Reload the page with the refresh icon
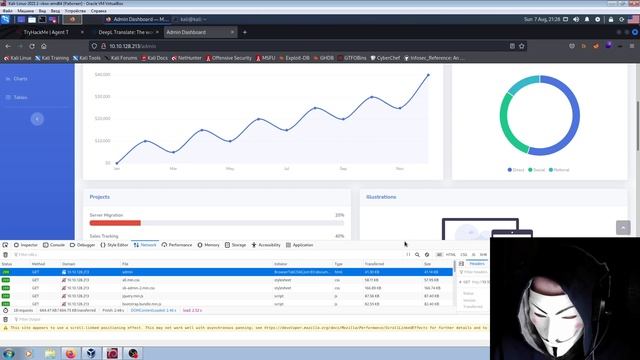 pyautogui.click(x=32, y=47)
